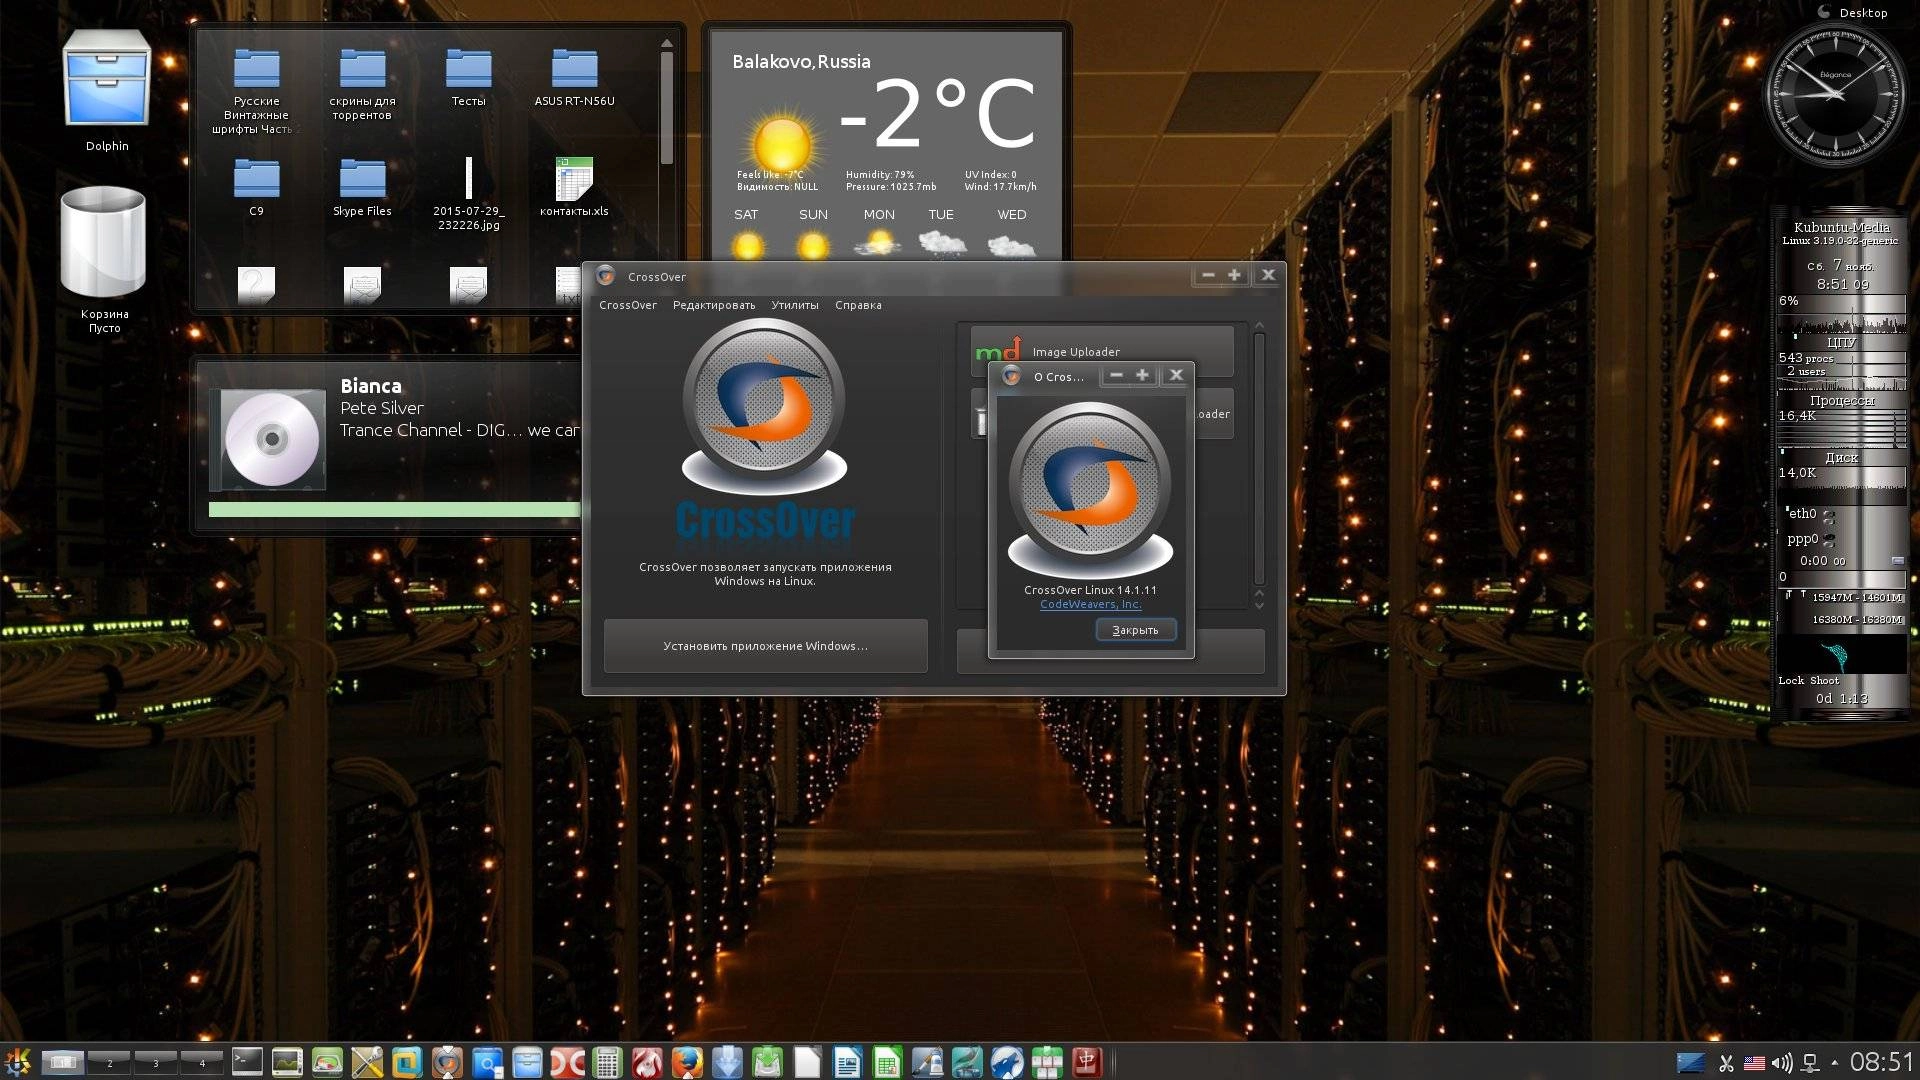Open the 'ASUS RT-N56U' folder
The height and width of the screenshot is (1080, 1920).
(574, 78)
